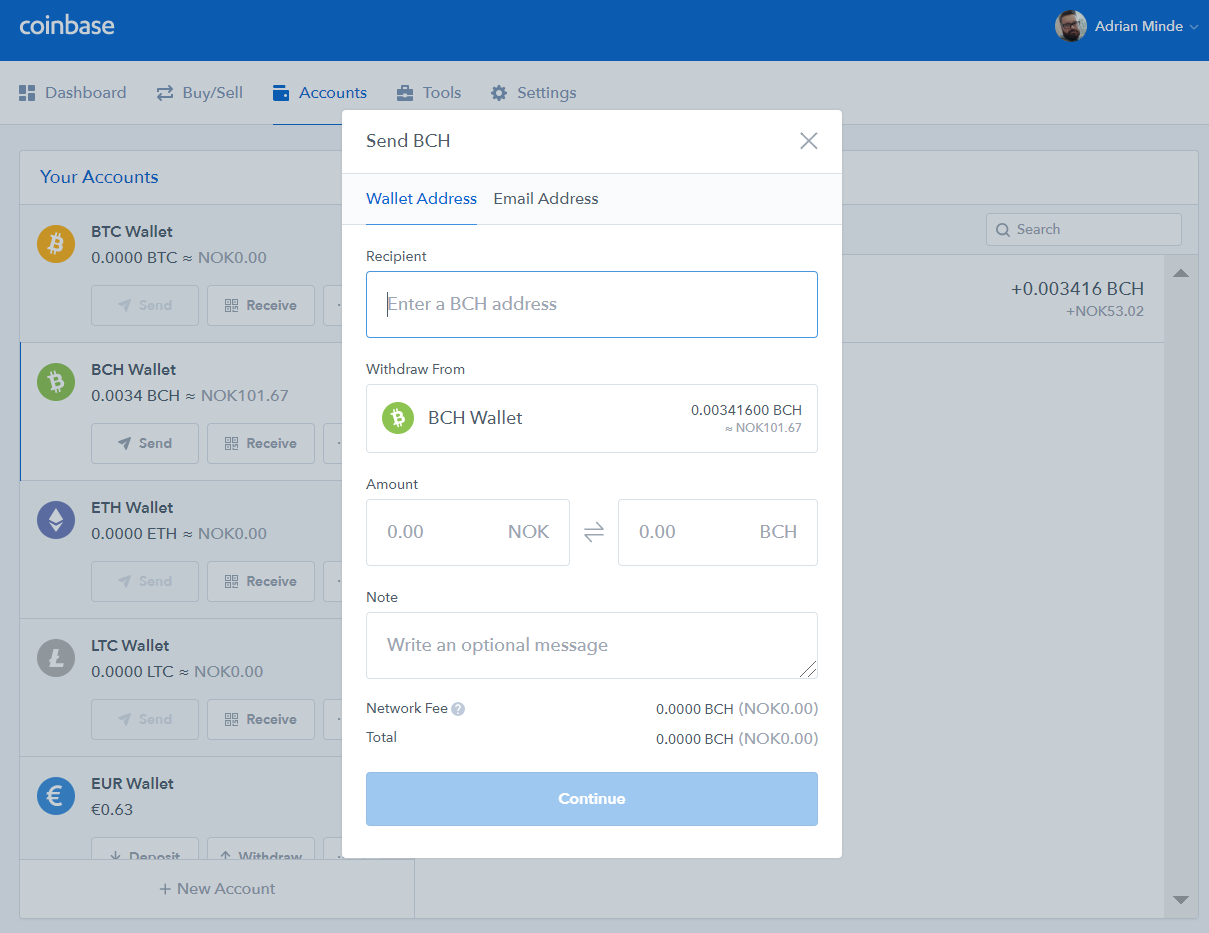The width and height of the screenshot is (1209, 933).
Task: Click the Coinbase logo
Action: point(67,25)
